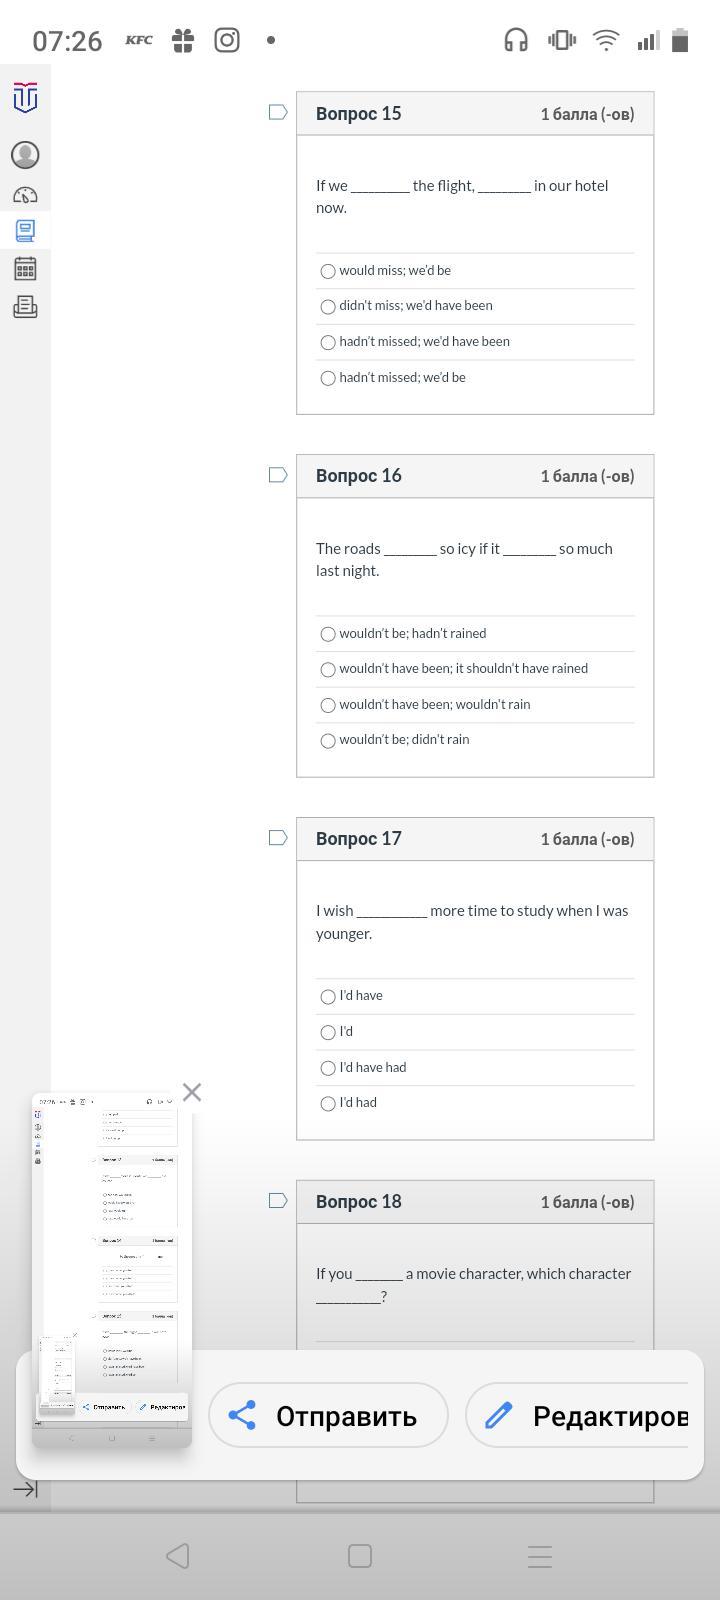Open the user profile icon in sidebar
Viewport: 720px width, 1600px height.
(25, 155)
